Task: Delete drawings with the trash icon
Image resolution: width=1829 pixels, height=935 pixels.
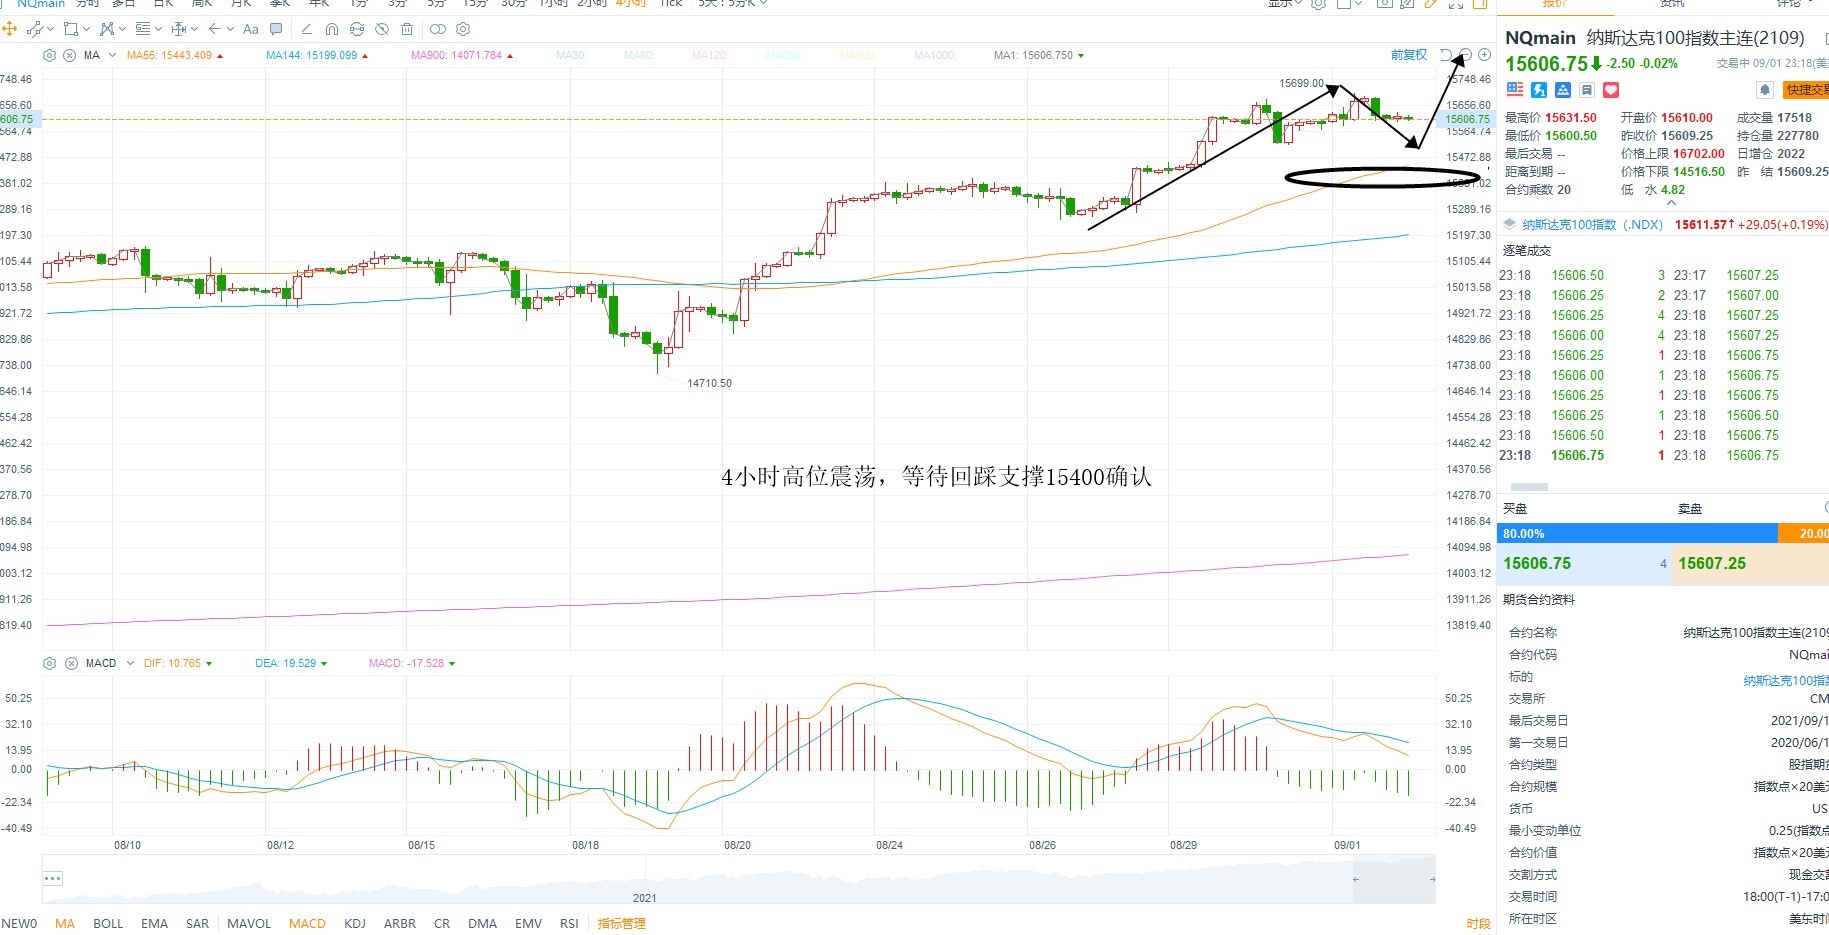Action: 407,29
